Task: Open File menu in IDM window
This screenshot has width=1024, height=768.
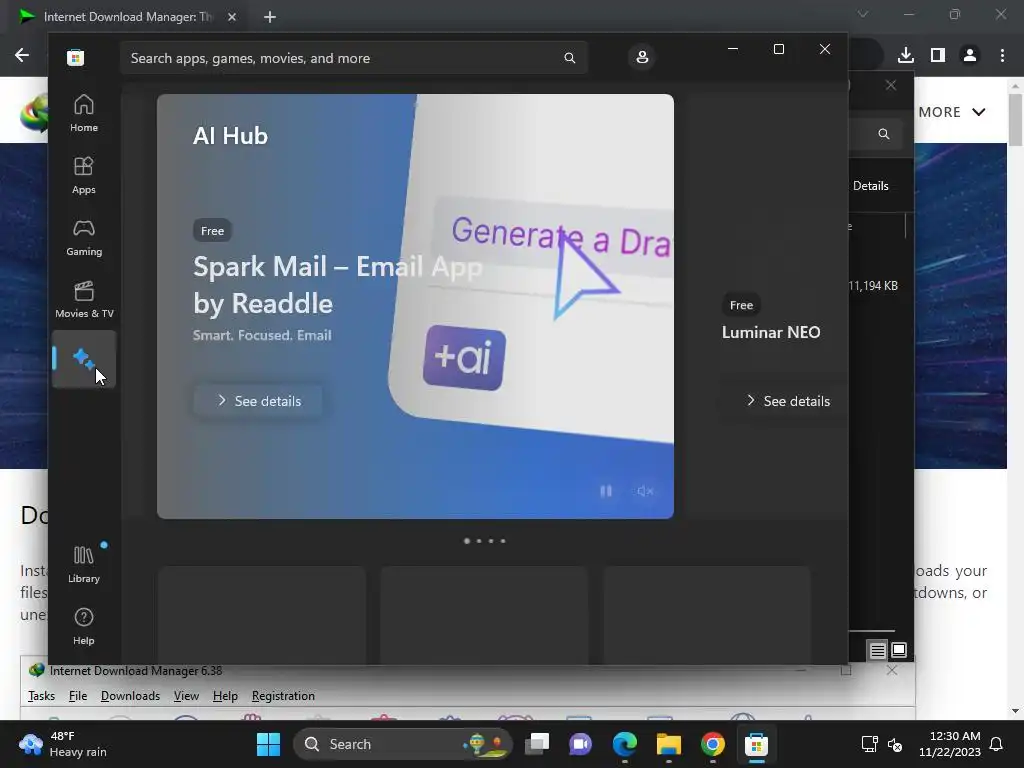Action: pos(78,696)
